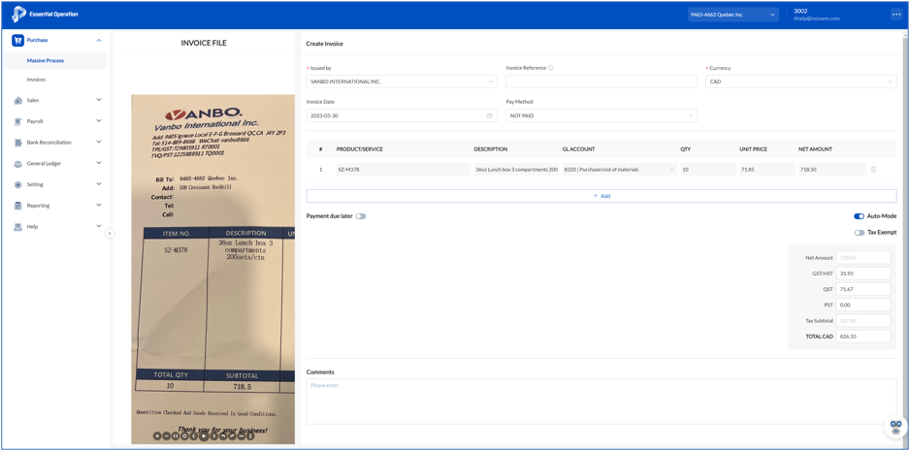Click the GST/HST field 35.93
Viewport: 910px width, 450px height.
point(863,273)
